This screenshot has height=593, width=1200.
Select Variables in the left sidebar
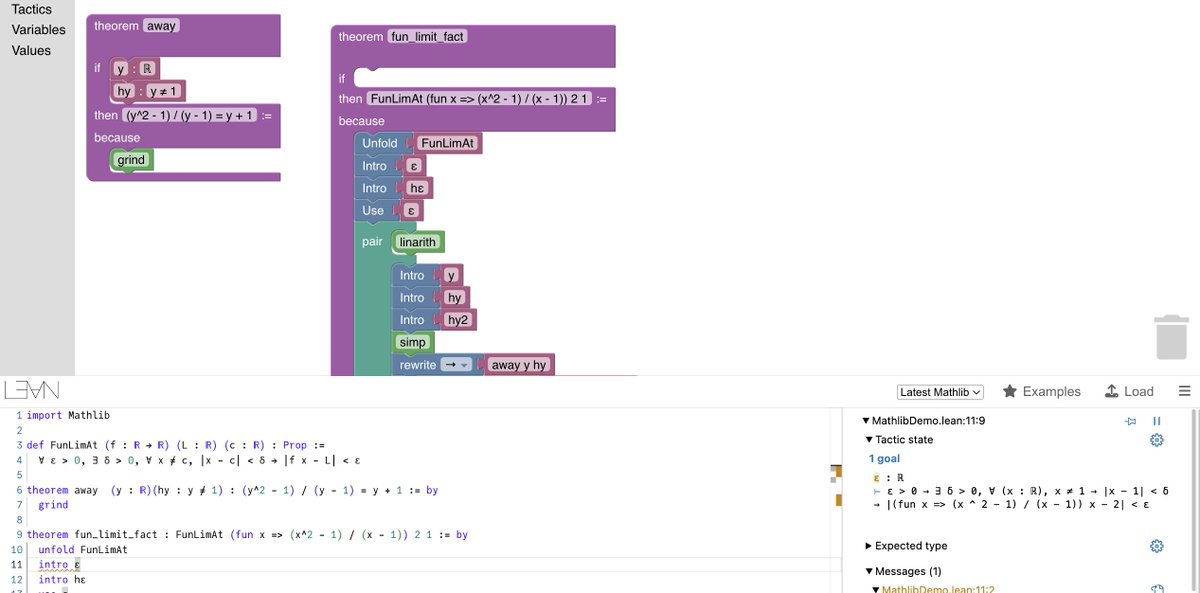click(x=38, y=29)
